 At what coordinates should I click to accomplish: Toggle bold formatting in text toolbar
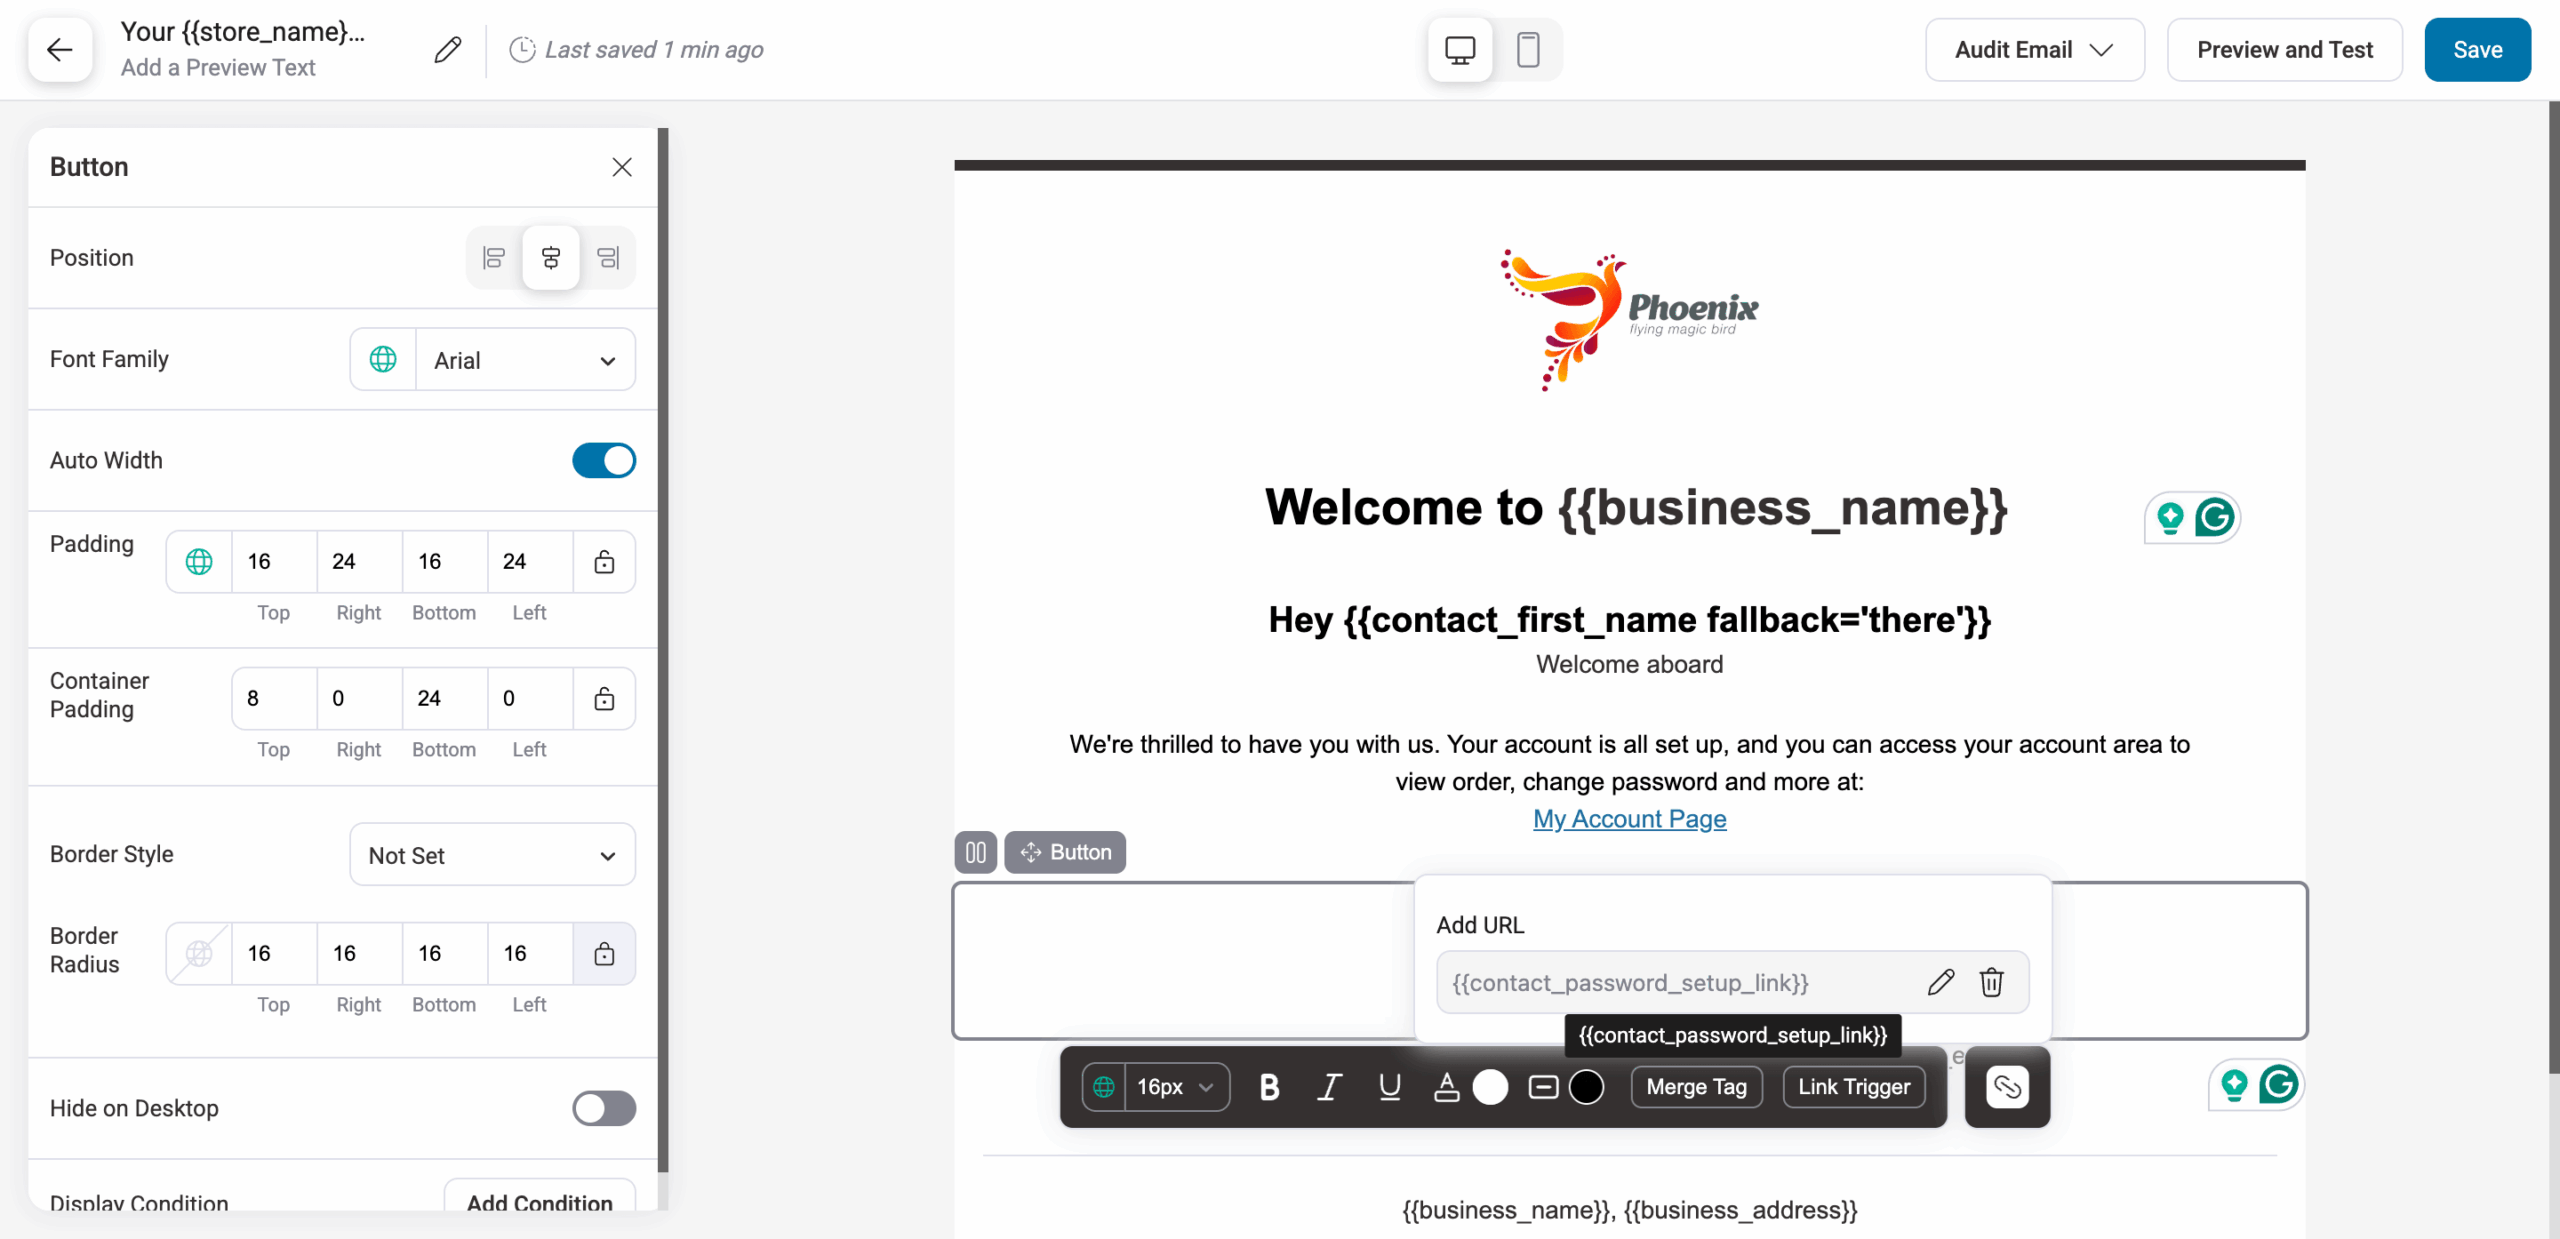(1268, 1087)
